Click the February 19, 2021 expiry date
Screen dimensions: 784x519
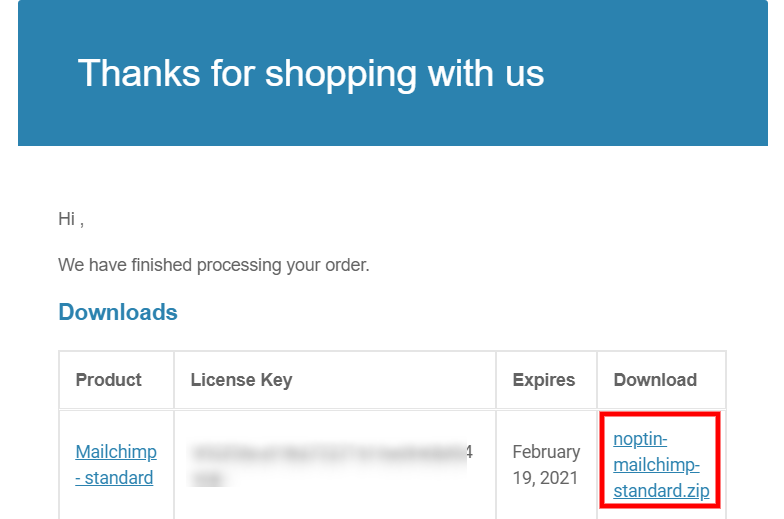click(x=546, y=464)
